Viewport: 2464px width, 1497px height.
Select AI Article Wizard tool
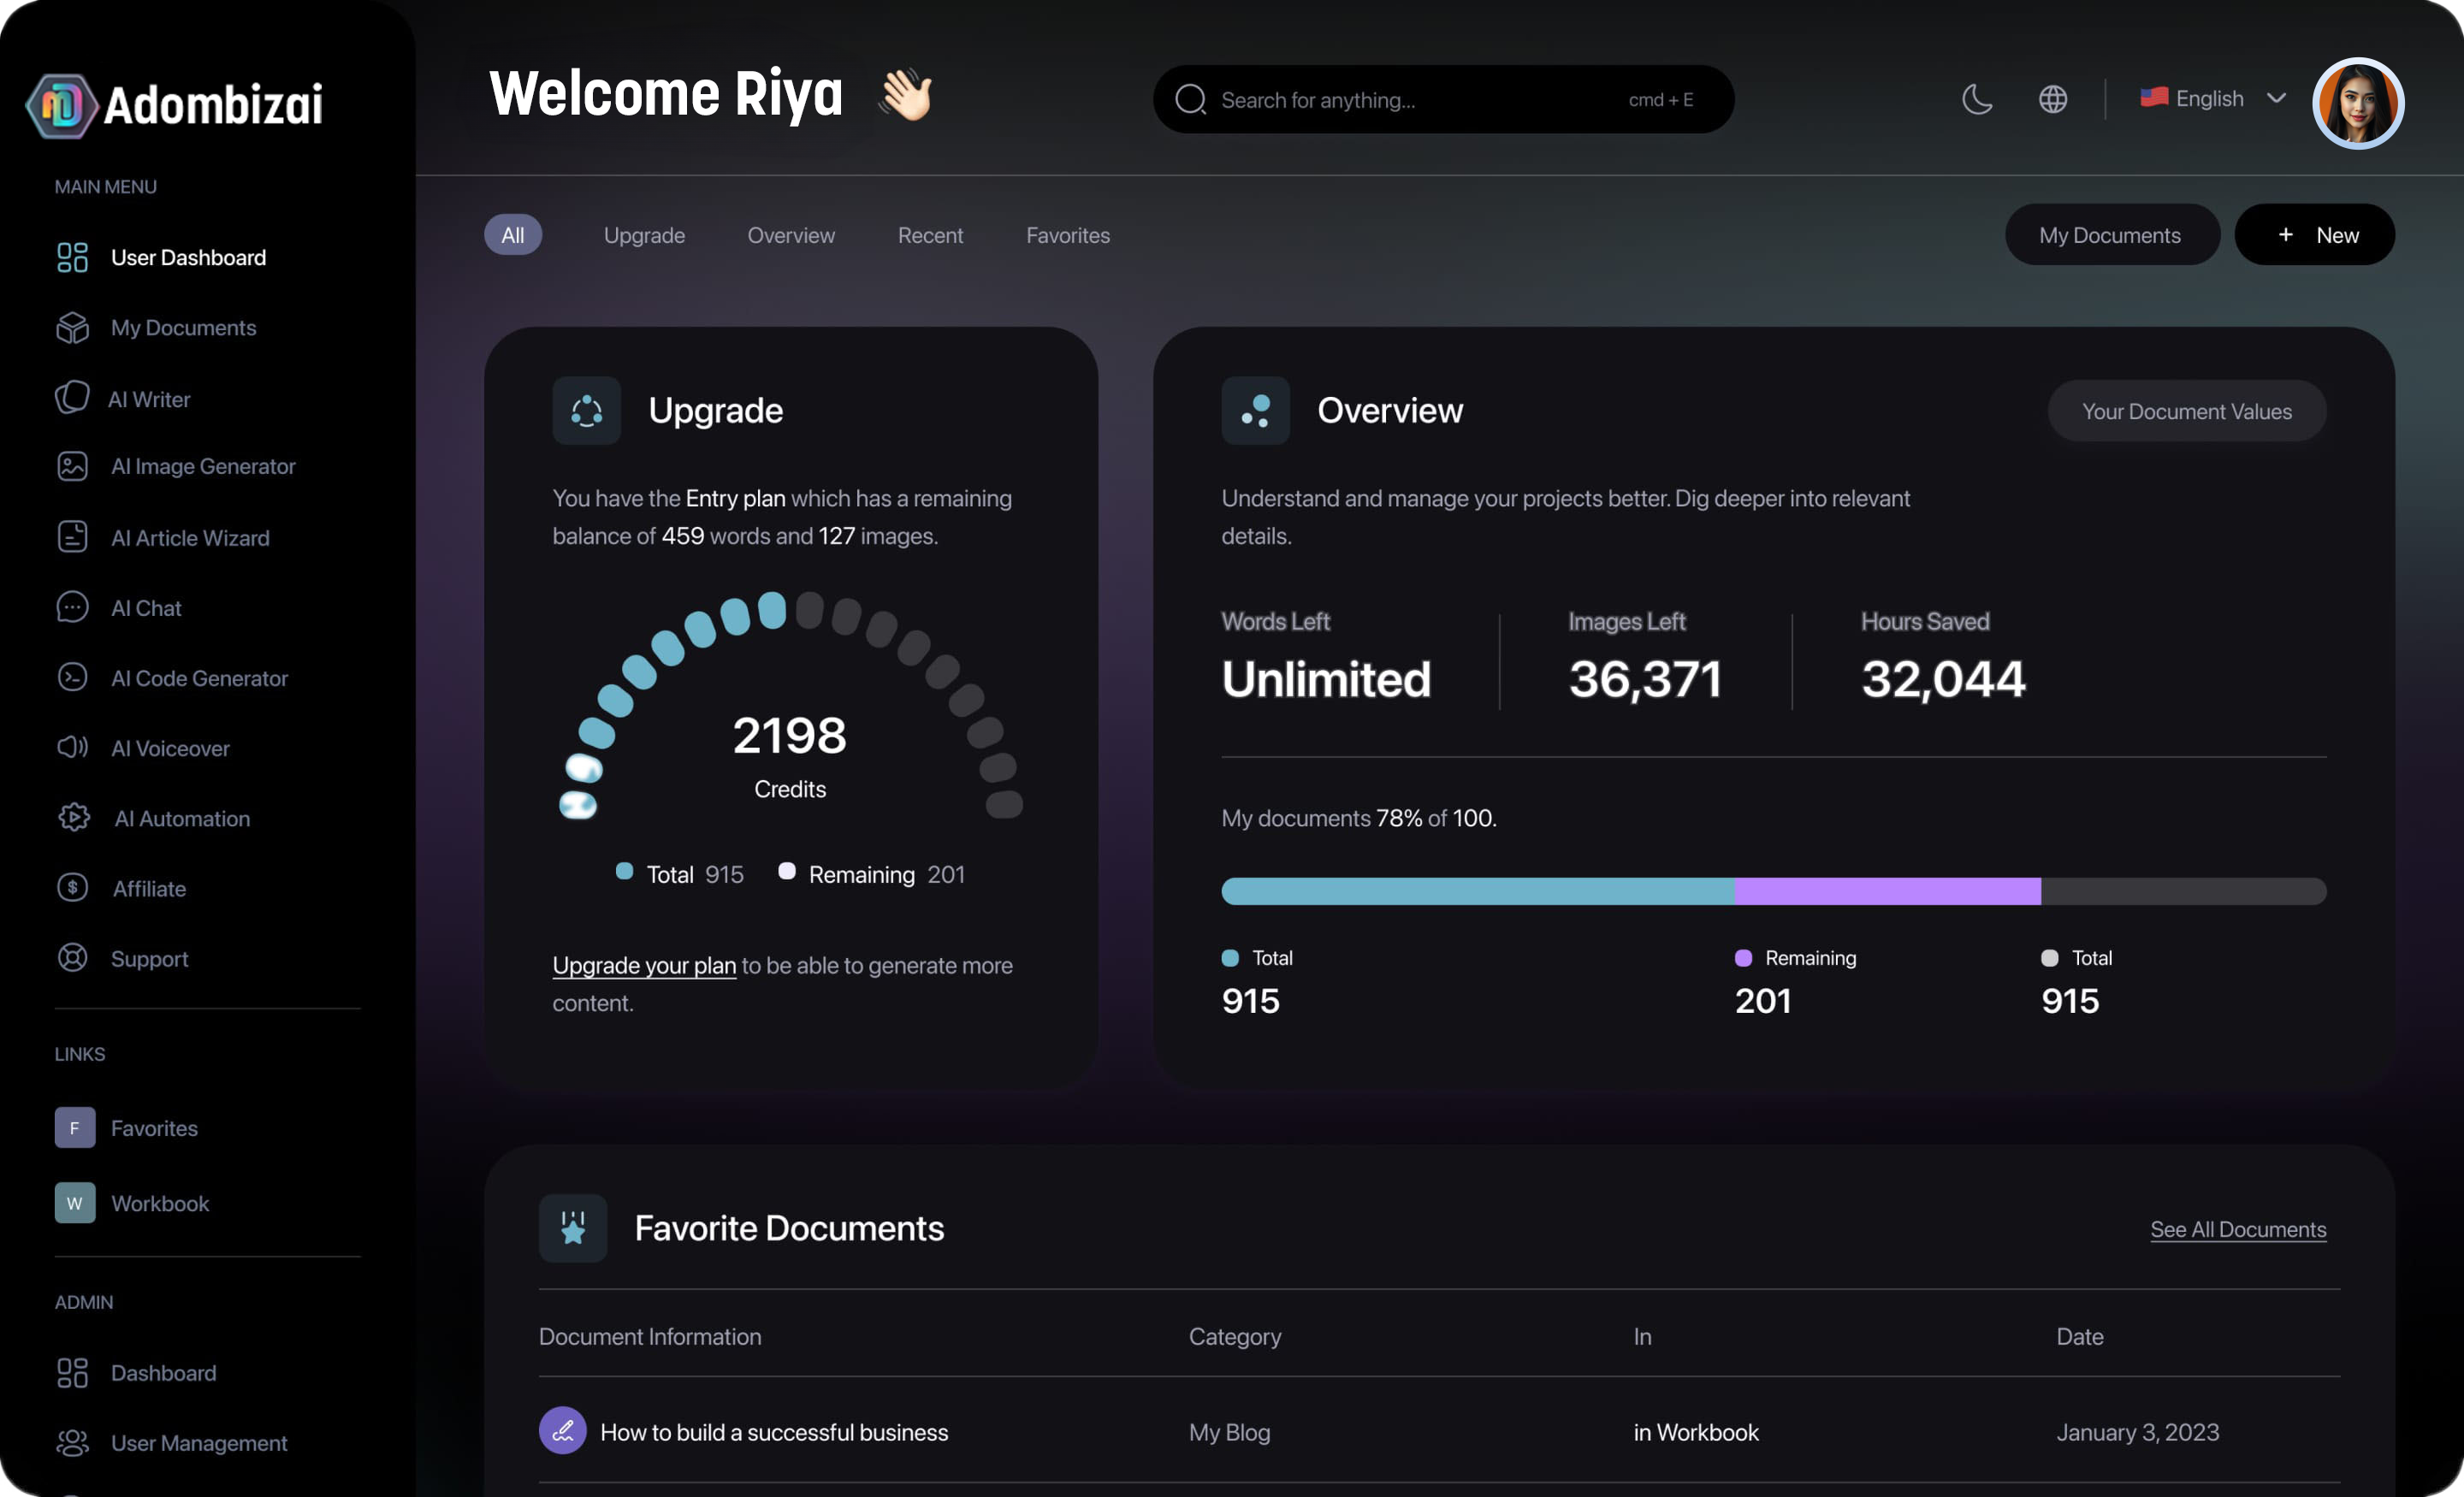(x=190, y=536)
